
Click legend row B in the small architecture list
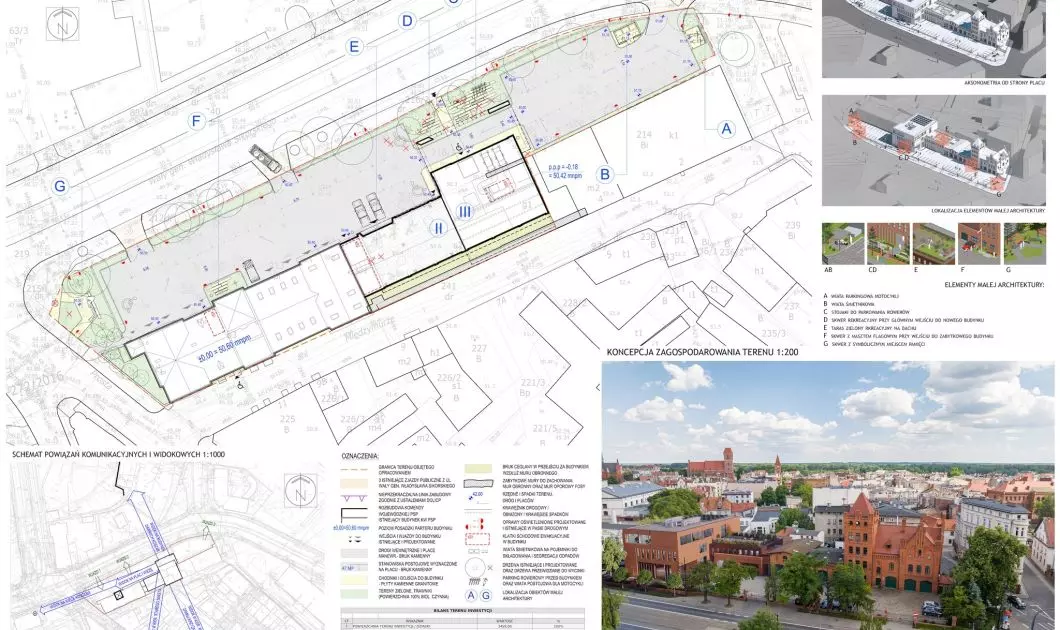(850, 304)
